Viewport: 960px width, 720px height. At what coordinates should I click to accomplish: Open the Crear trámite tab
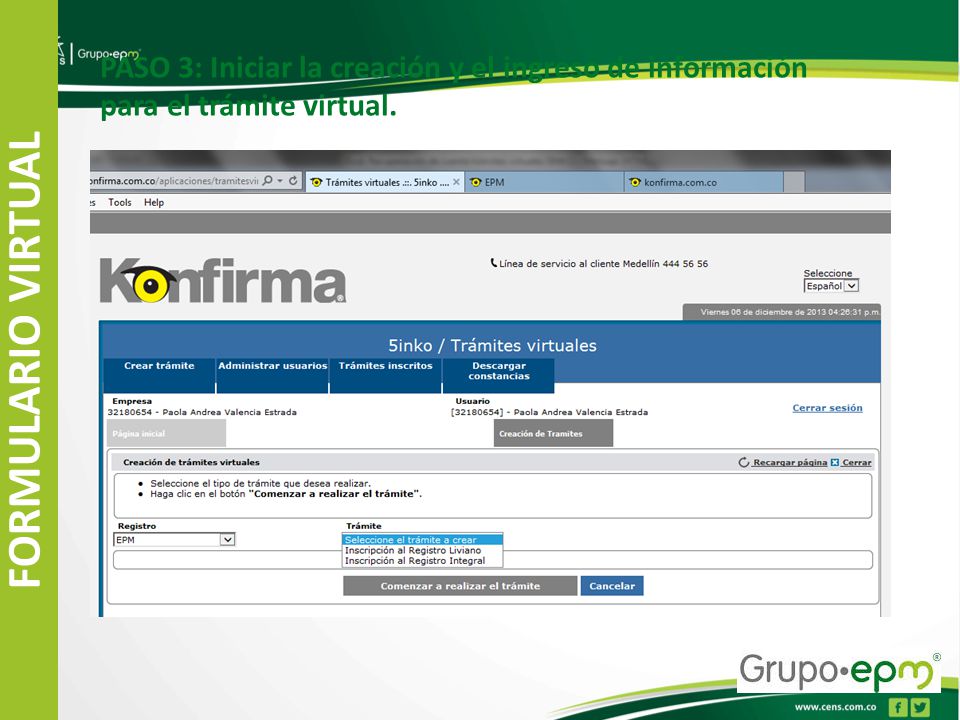(x=159, y=375)
